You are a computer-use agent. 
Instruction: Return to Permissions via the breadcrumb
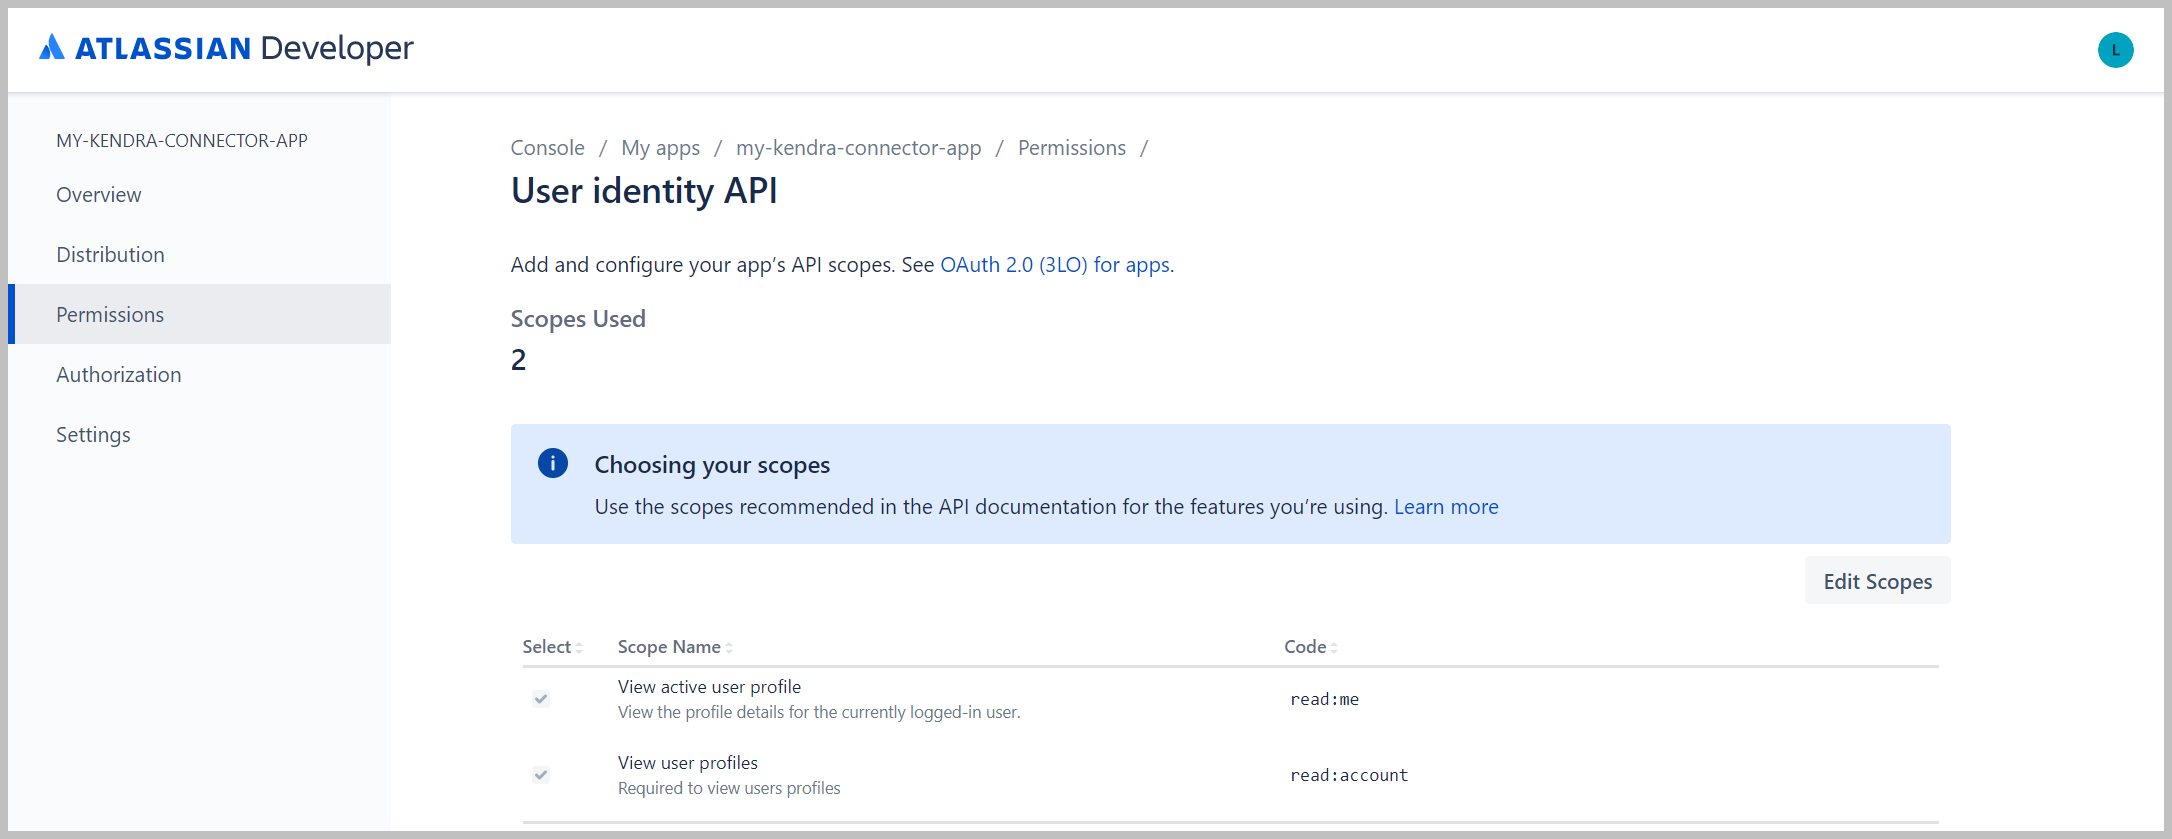(x=1072, y=148)
